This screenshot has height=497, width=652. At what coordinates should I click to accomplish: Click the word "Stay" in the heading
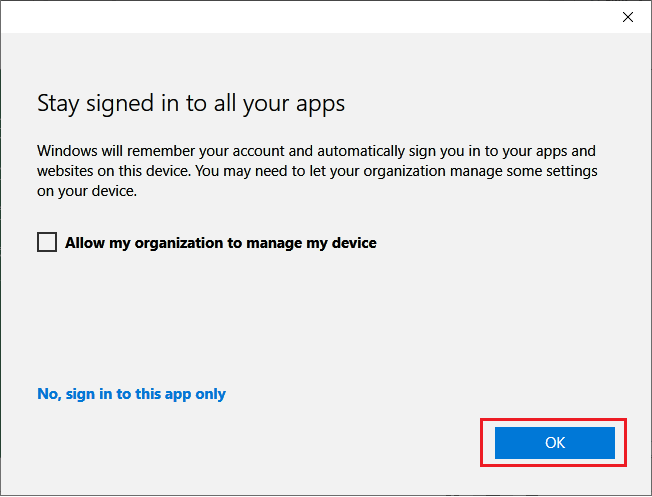(57, 103)
